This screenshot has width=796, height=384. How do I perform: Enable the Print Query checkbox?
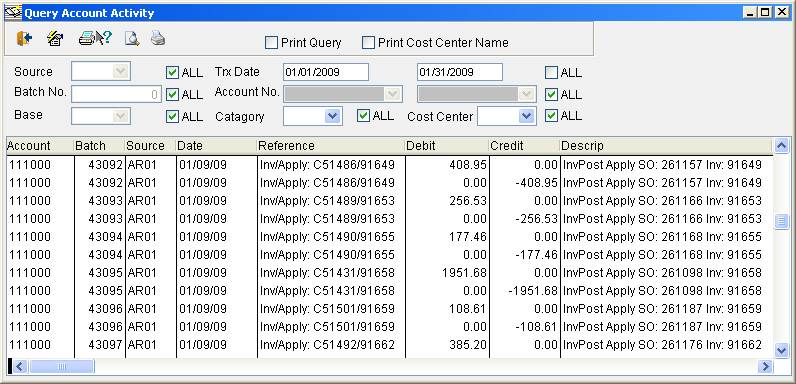coord(271,43)
